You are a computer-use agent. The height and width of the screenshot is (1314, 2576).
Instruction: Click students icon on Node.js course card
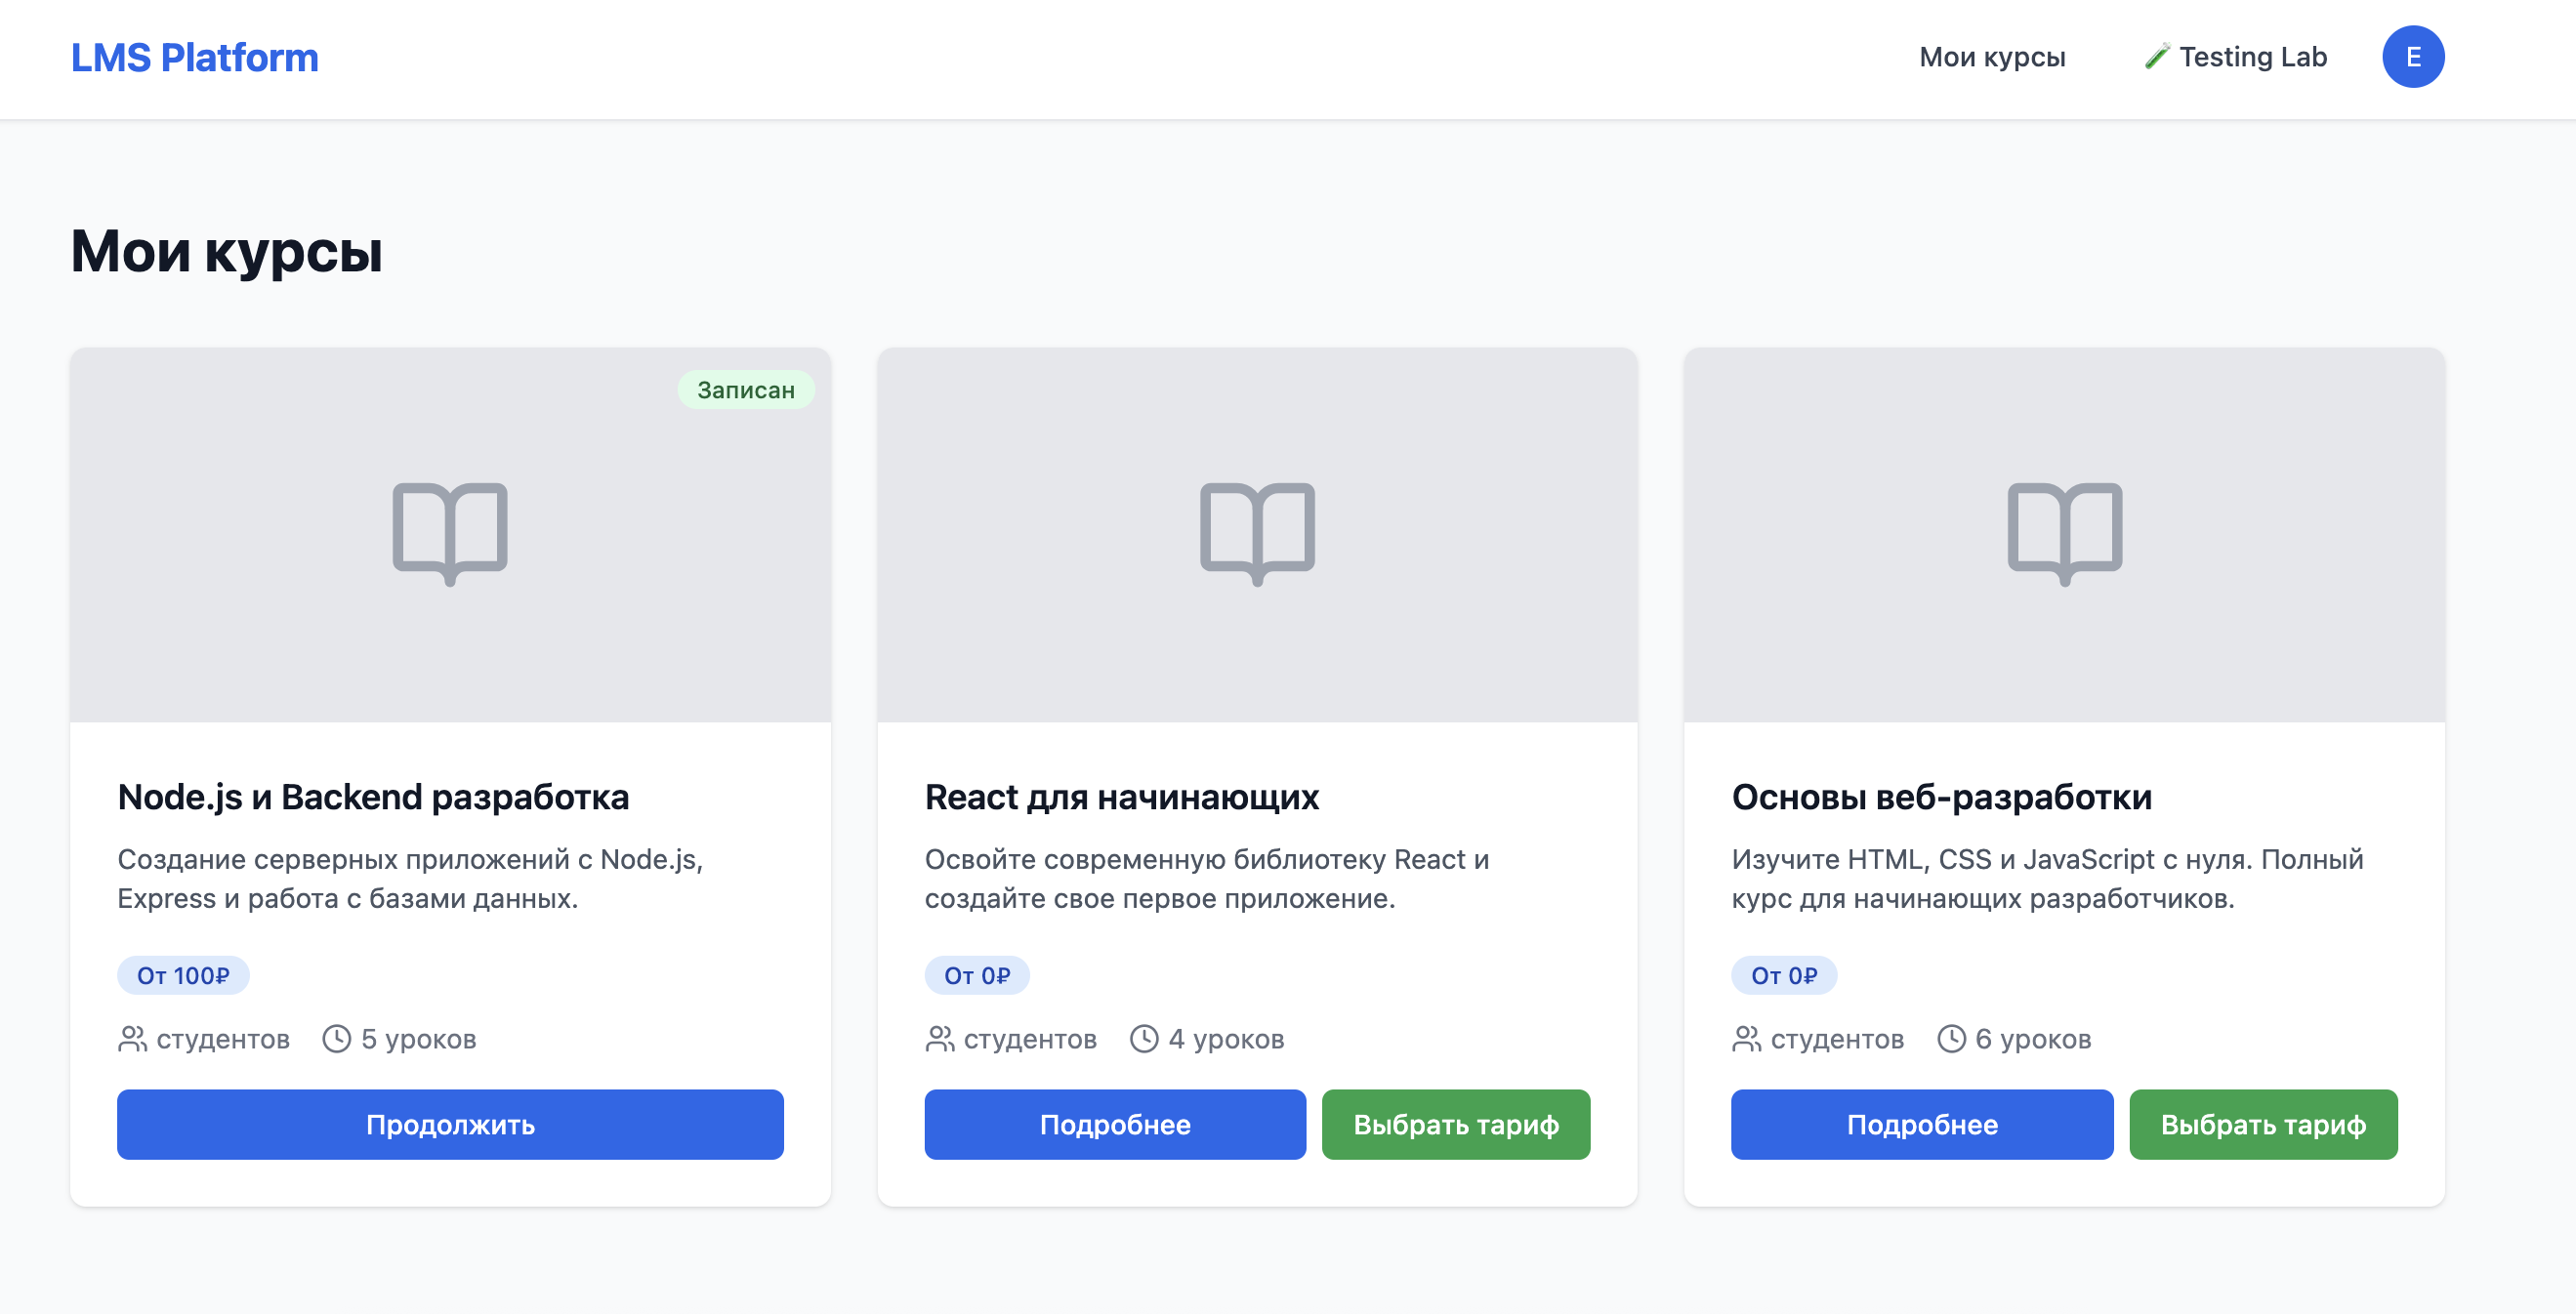click(132, 1039)
